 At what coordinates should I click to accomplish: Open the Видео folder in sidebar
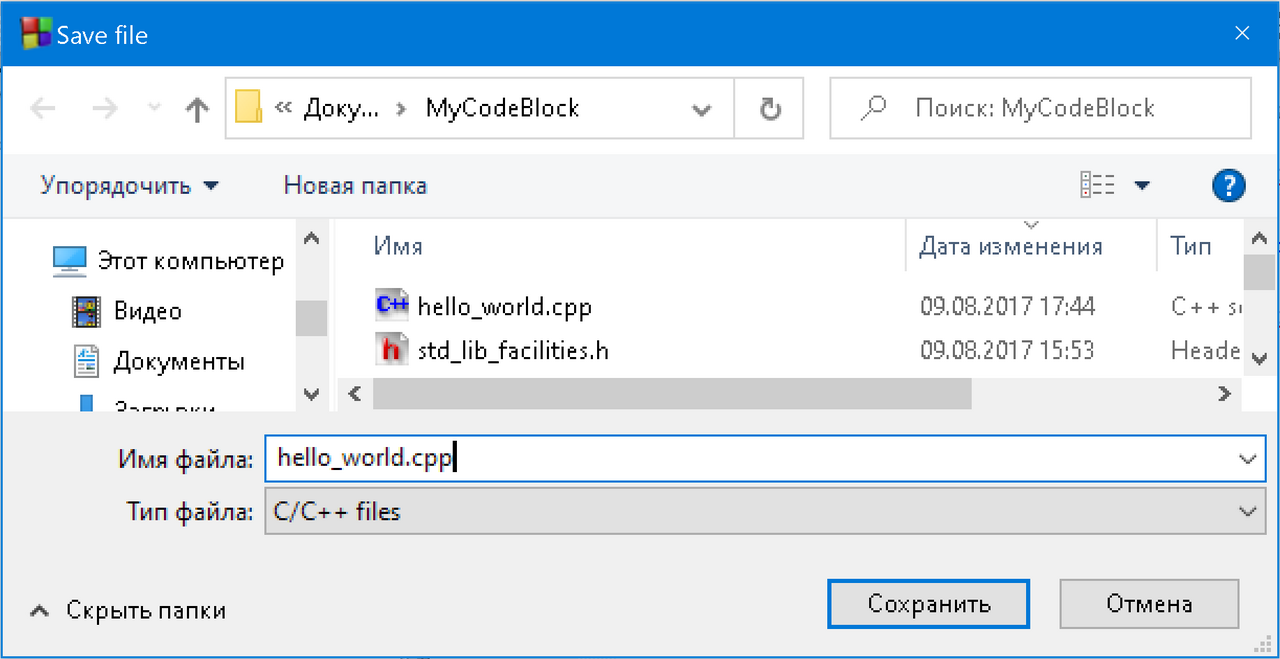[147, 311]
